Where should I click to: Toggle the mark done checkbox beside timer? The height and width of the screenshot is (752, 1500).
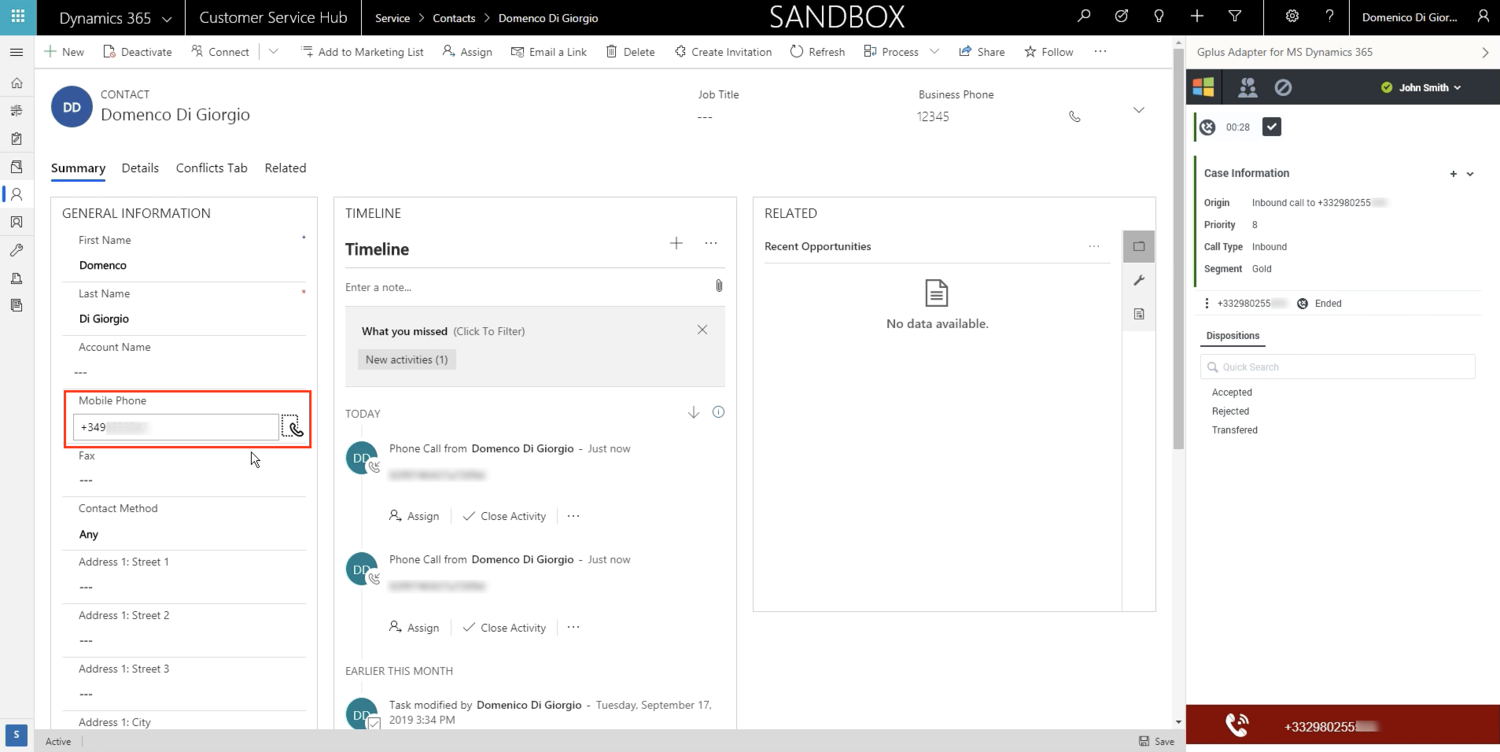[1272, 127]
